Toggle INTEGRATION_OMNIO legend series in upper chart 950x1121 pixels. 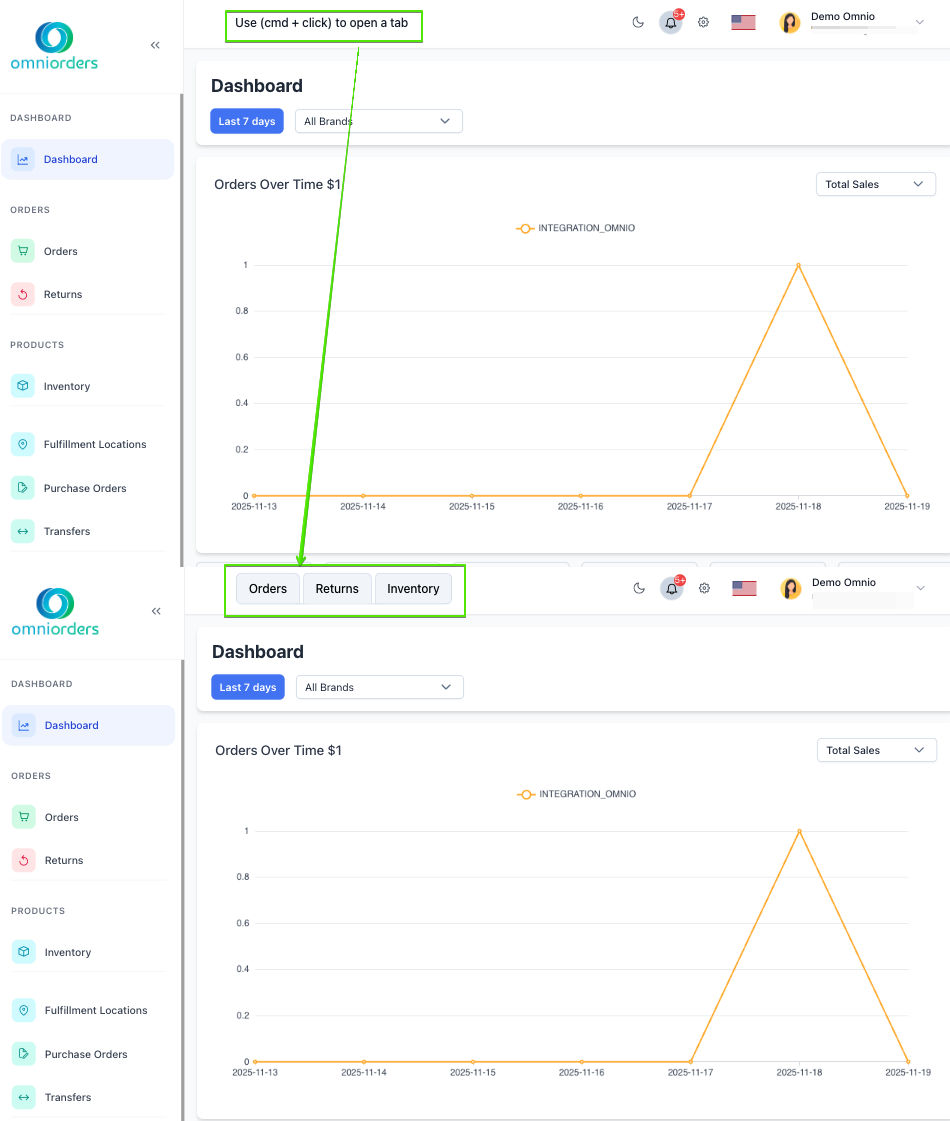pos(575,228)
